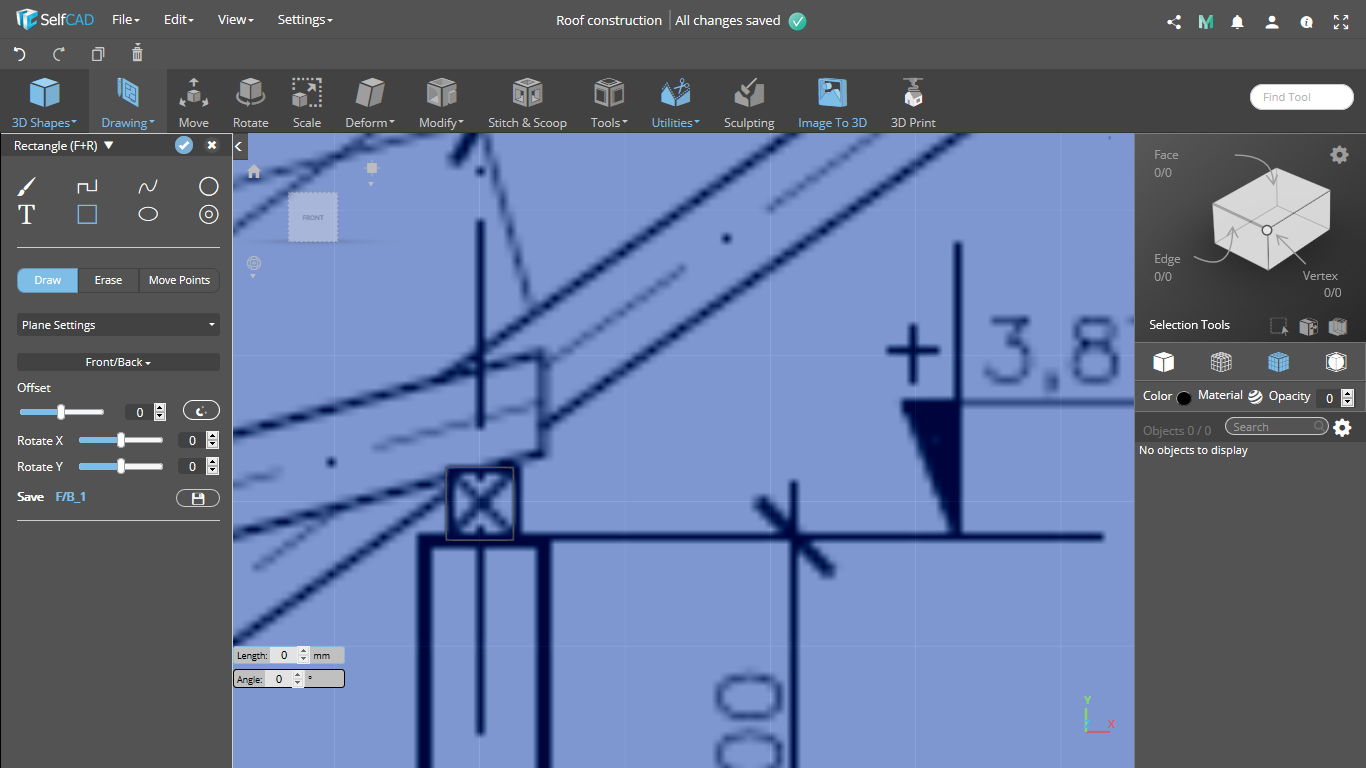Select the rectangle drawing tool
Screen dimensions: 1366x768
point(87,214)
